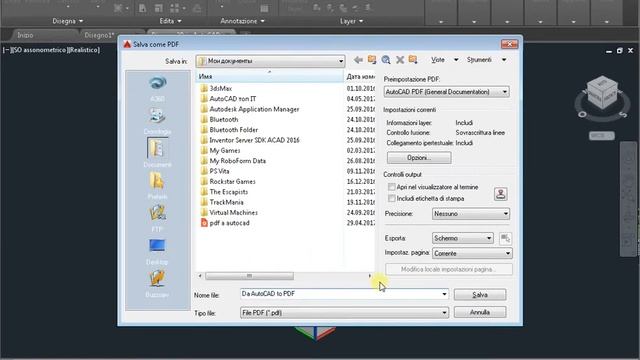Select Inventor Server SDK ACAD 2016 folder
Viewport: 640px width, 360px height.
[x=250, y=140]
